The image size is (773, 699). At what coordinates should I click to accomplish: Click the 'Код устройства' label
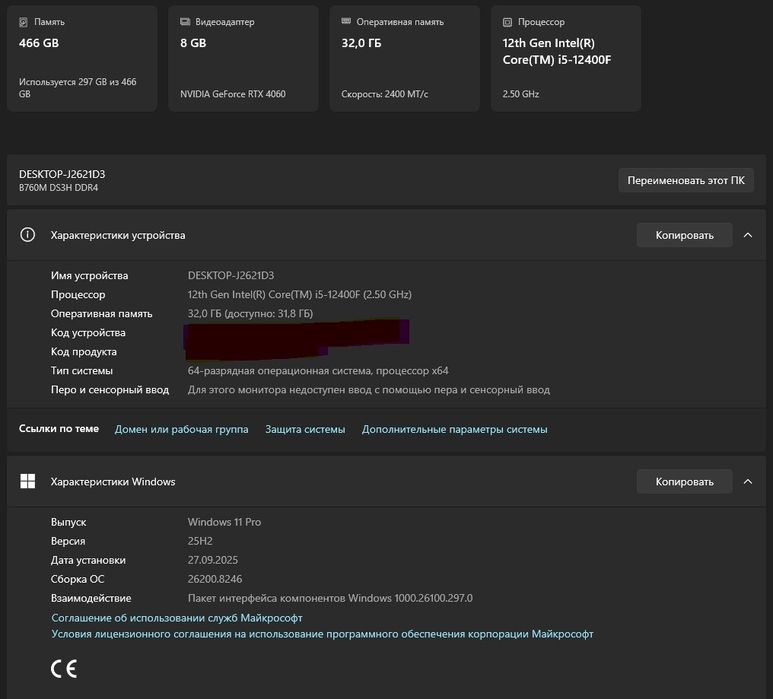point(88,332)
